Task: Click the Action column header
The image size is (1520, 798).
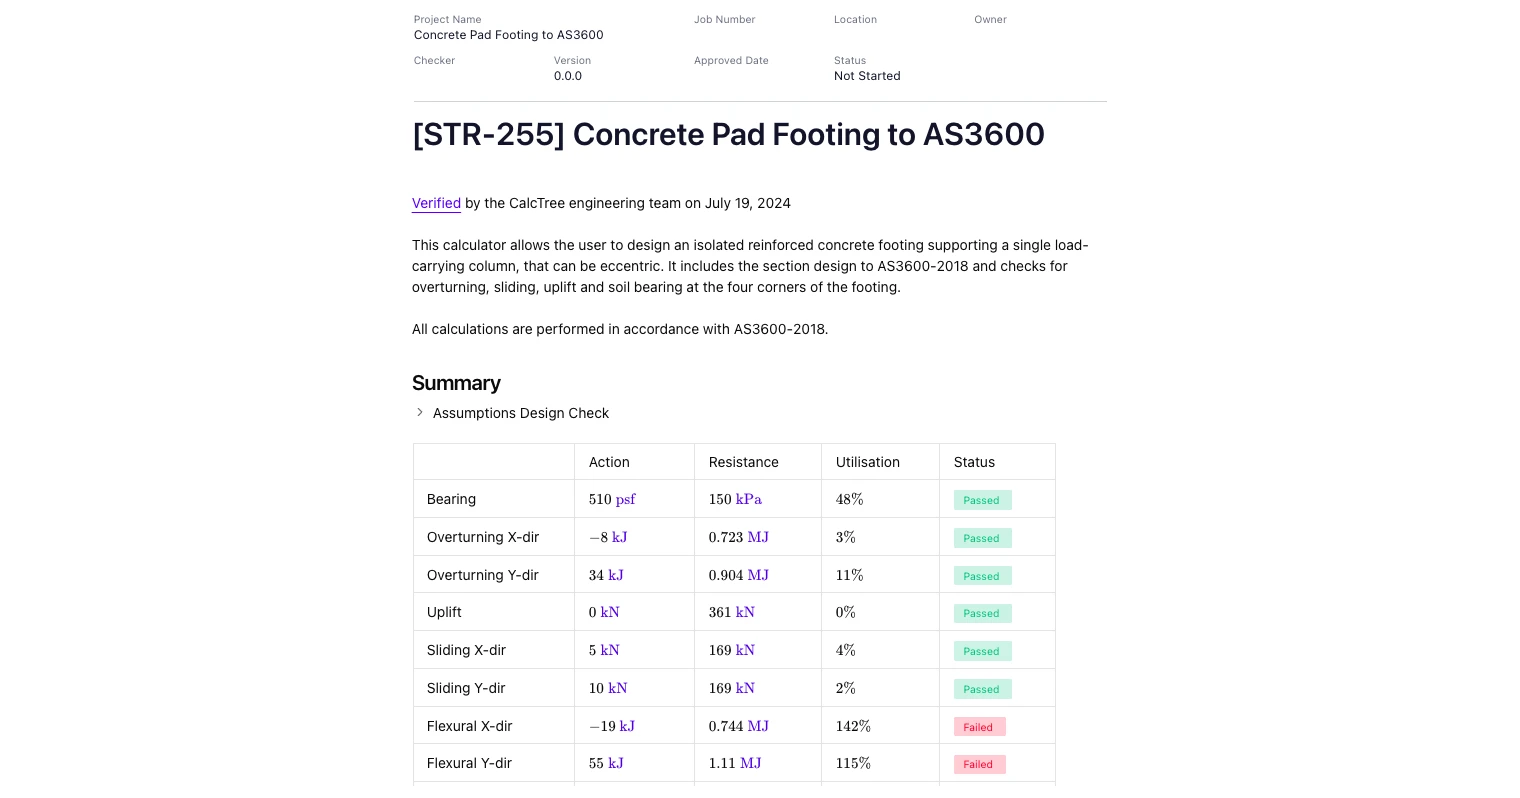Action: point(609,462)
